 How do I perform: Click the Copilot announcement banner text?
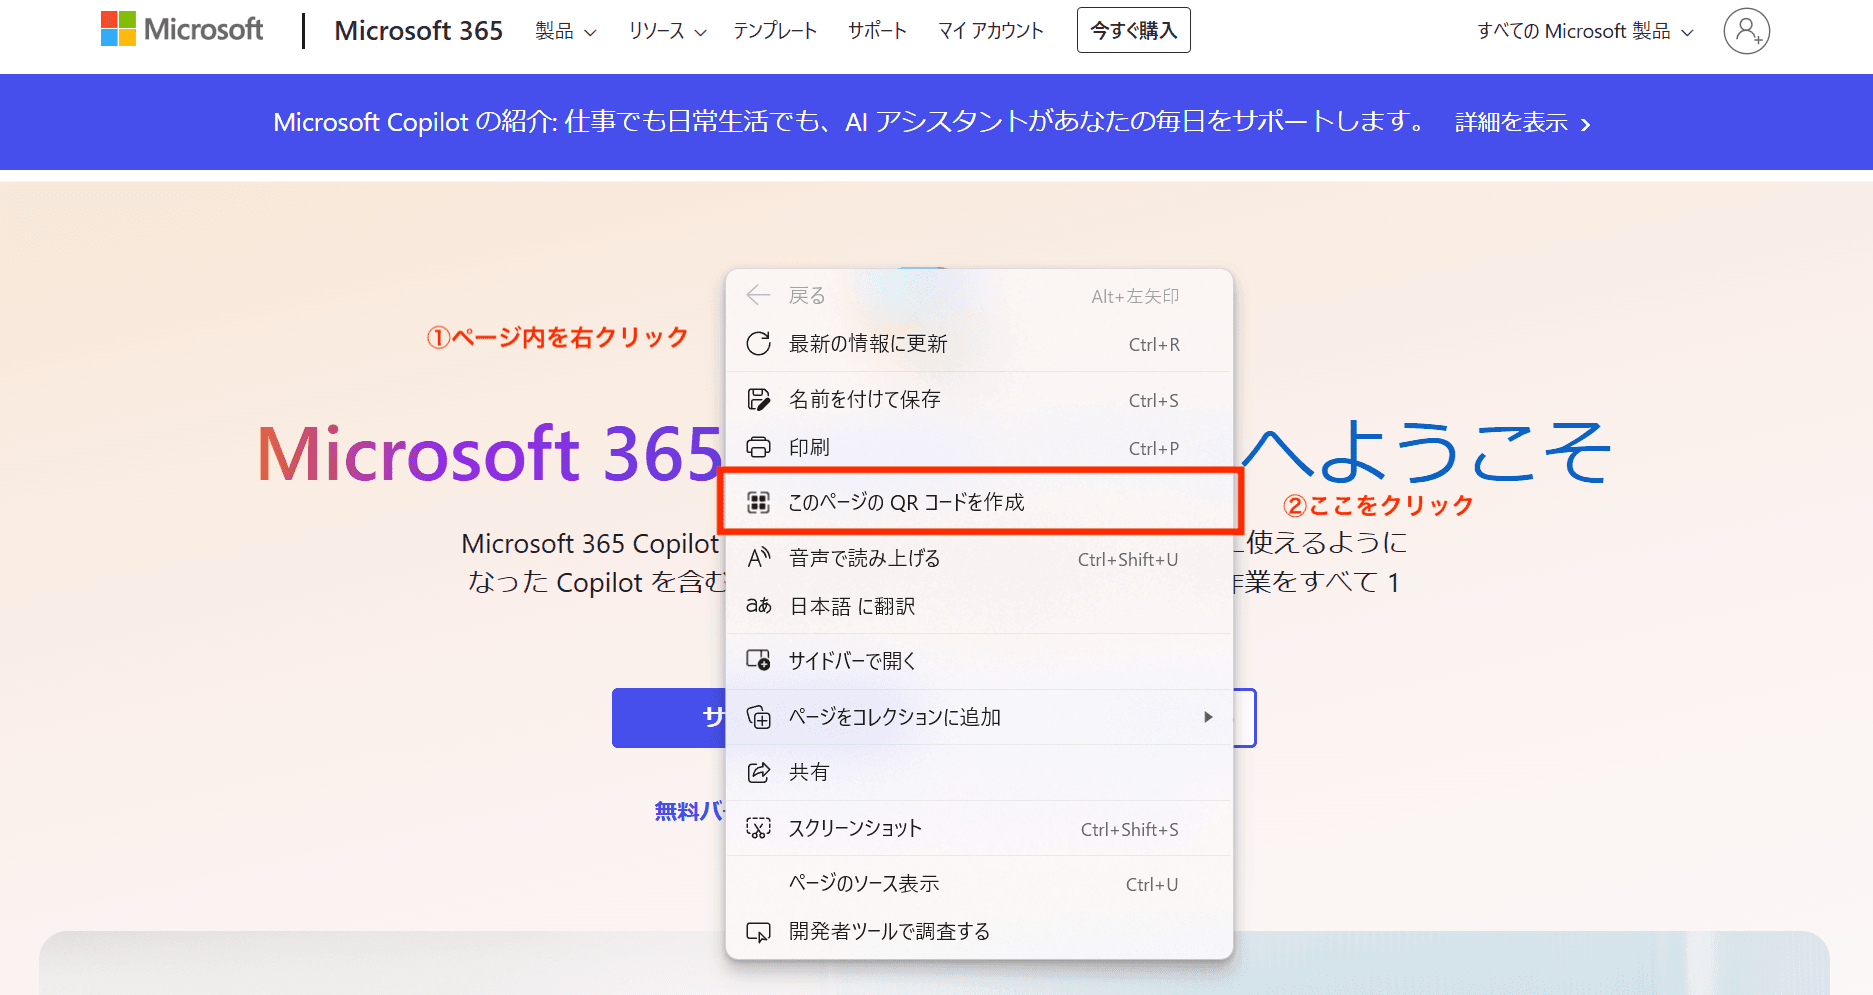(850, 122)
